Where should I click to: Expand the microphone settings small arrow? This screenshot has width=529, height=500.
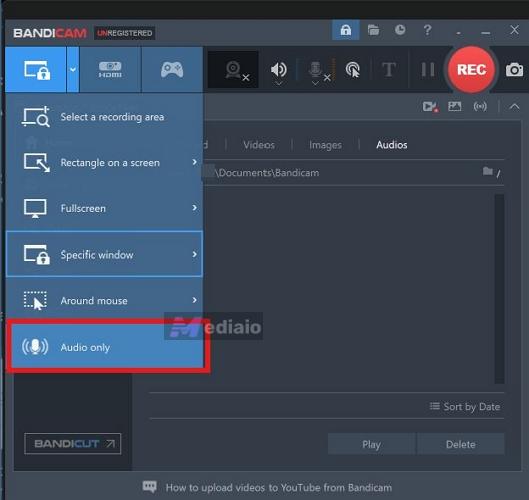(x=315, y=83)
